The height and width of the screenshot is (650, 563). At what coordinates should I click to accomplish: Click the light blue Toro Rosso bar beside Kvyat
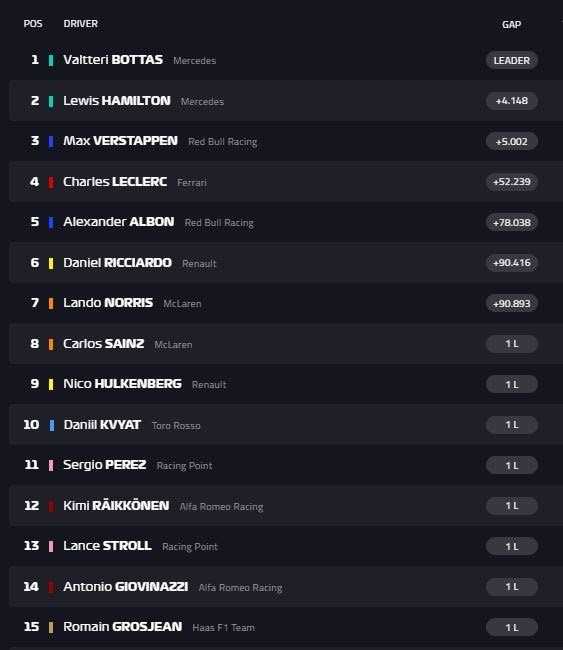(52, 425)
